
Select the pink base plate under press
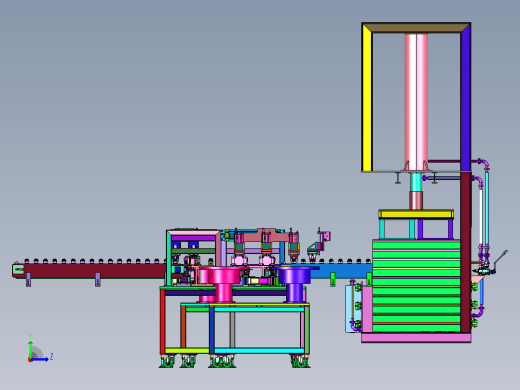tap(416, 338)
